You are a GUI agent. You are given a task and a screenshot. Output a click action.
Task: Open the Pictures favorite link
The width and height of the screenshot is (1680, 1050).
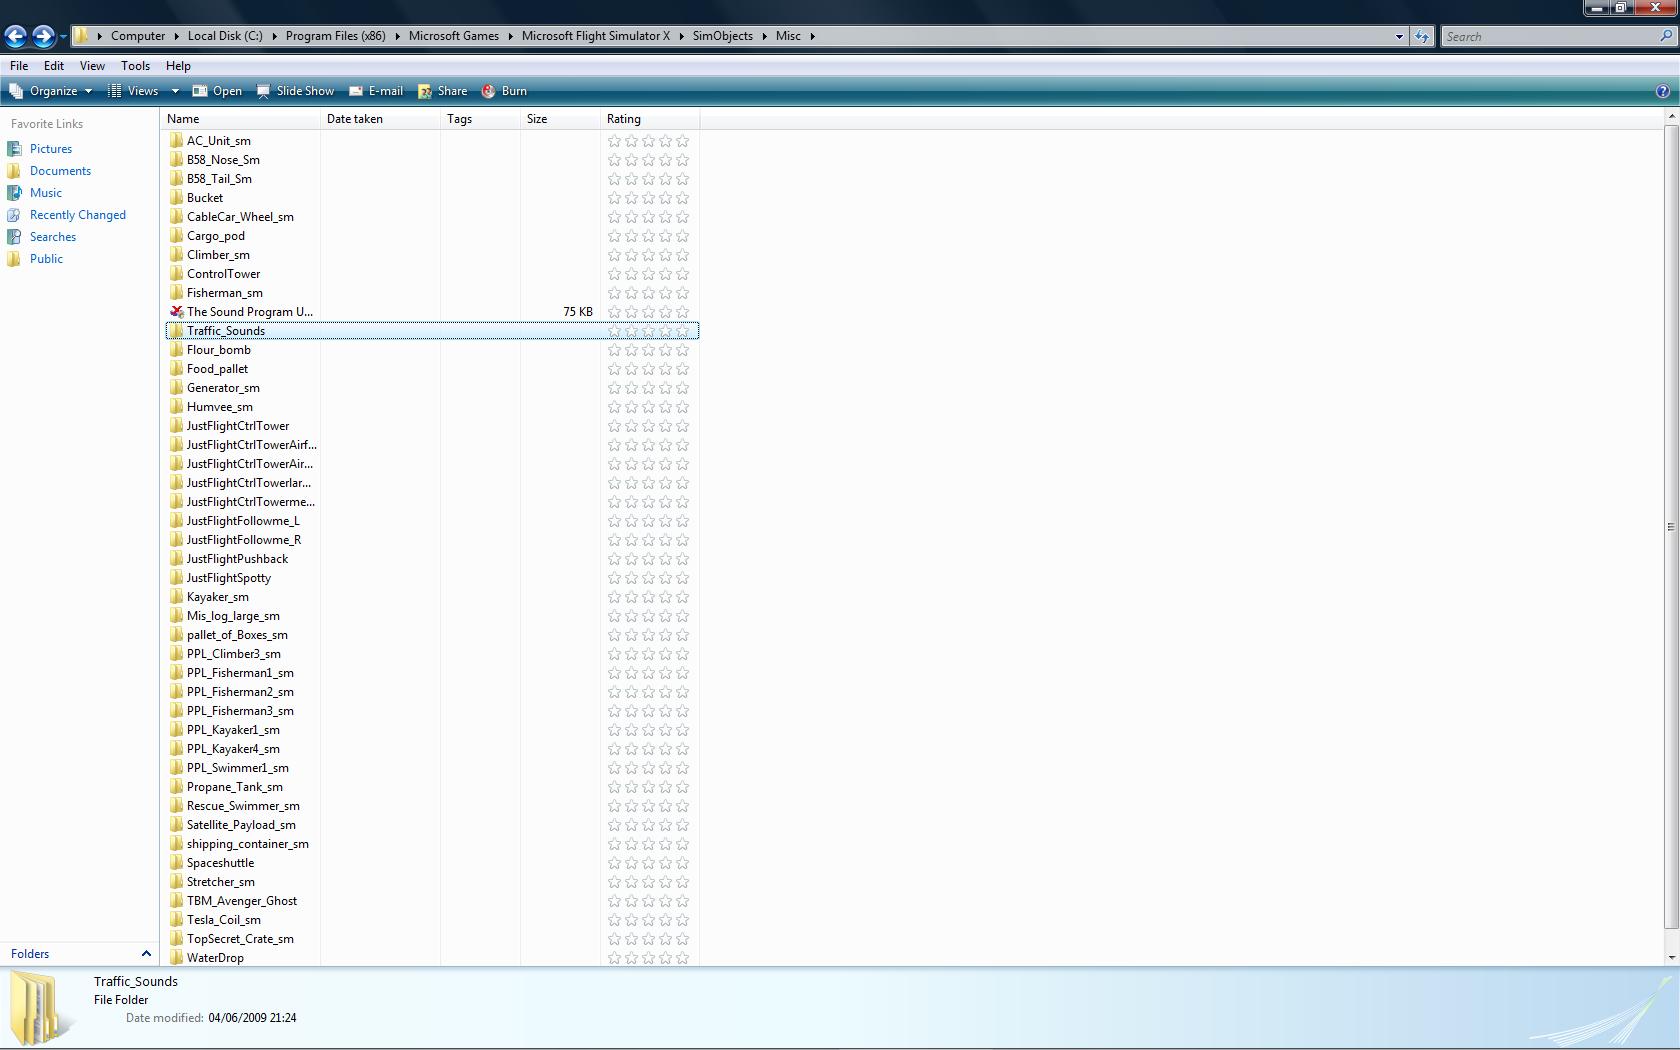click(x=51, y=149)
